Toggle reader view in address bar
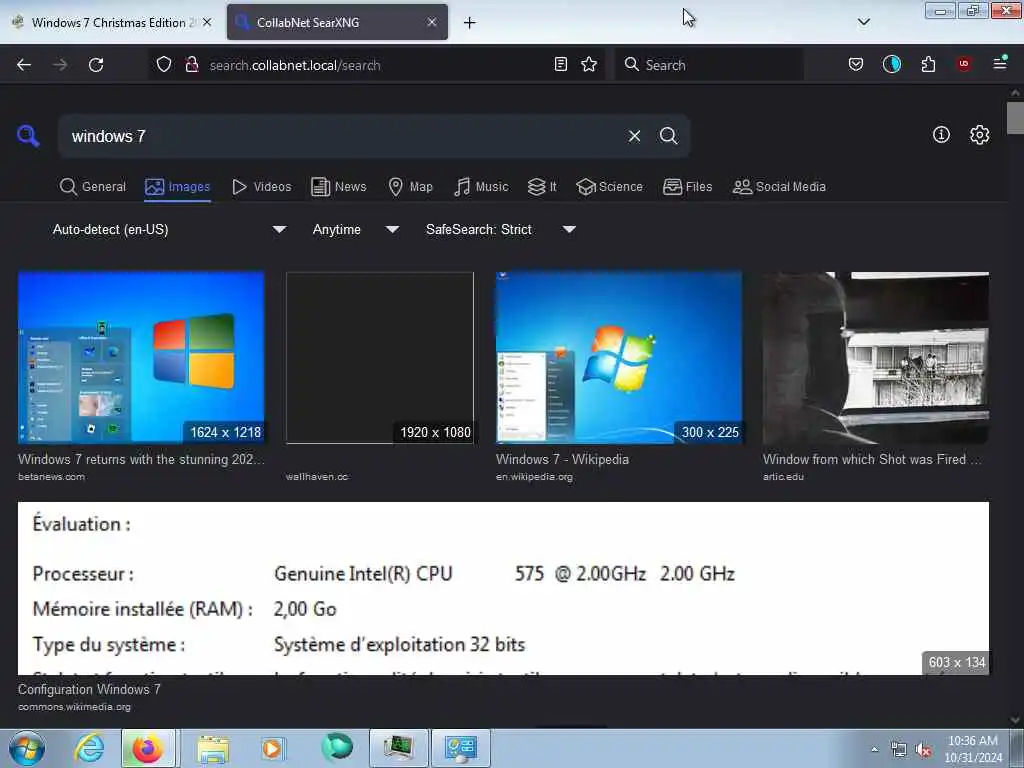The image size is (1024, 768). click(x=560, y=65)
